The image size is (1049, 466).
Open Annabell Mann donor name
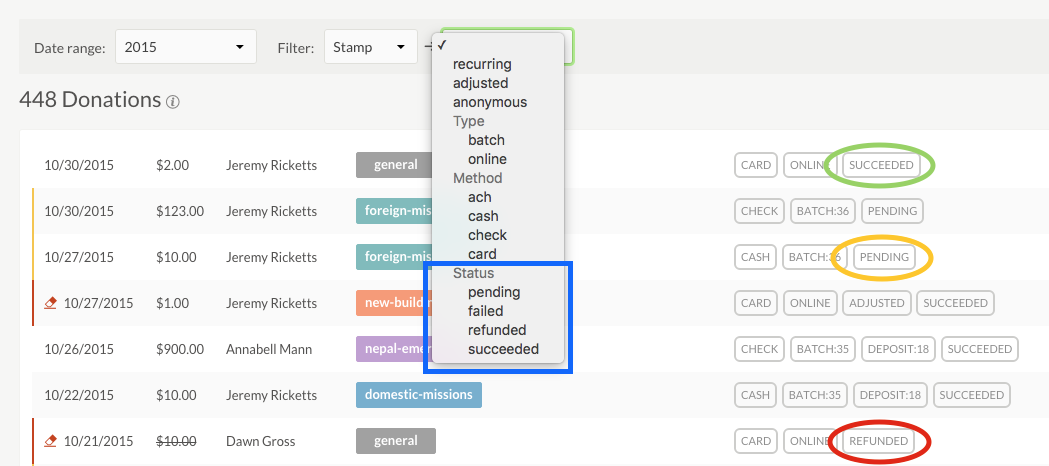click(269, 349)
